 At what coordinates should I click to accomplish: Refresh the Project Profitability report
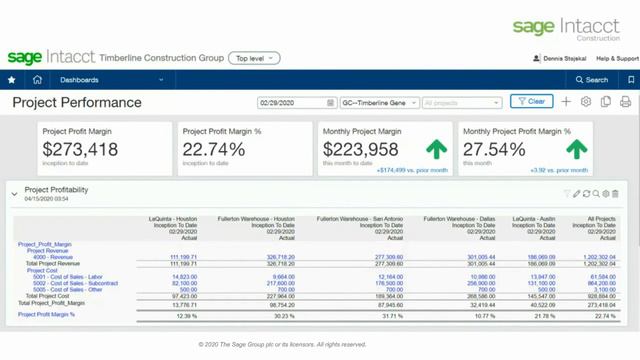586,194
